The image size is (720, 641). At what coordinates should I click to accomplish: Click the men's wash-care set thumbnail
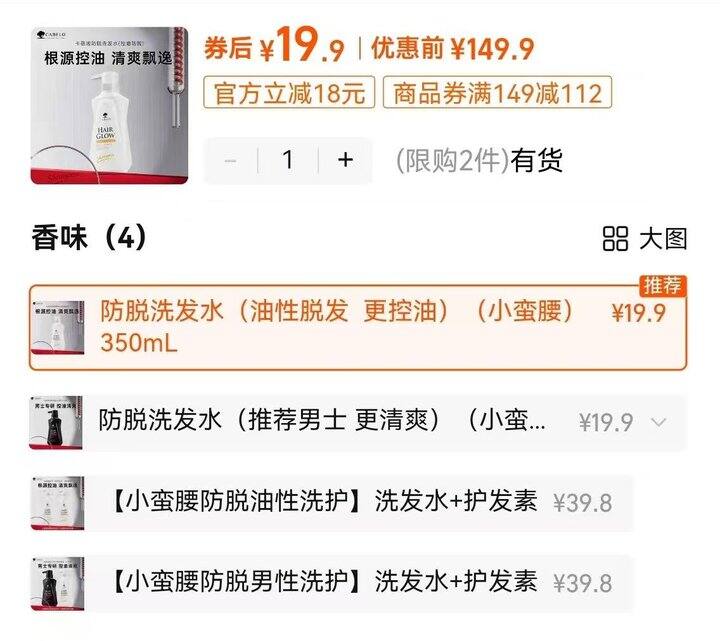tap(57, 583)
